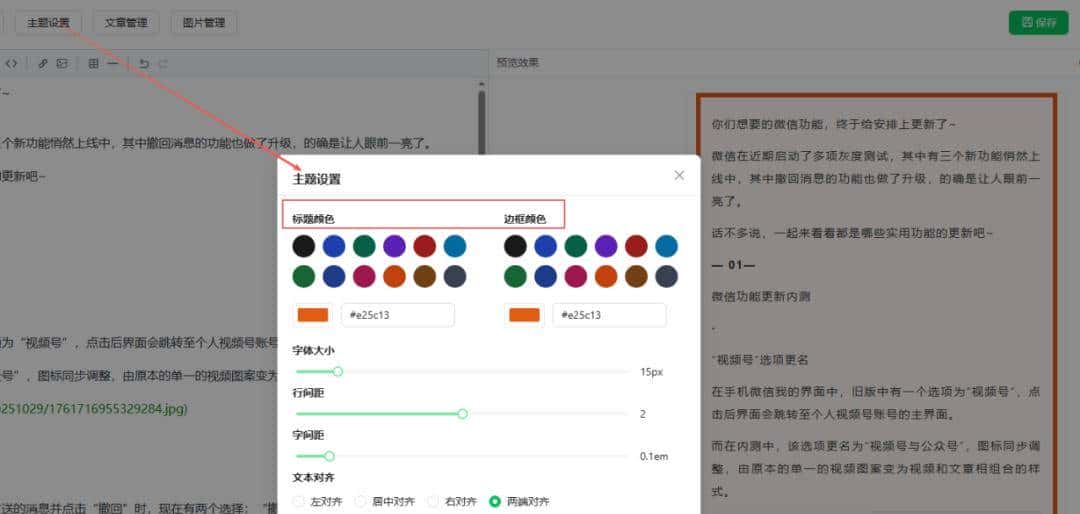Open the 标题颜色 custom color picker box
The image size is (1080, 514).
(x=313, y=315)
